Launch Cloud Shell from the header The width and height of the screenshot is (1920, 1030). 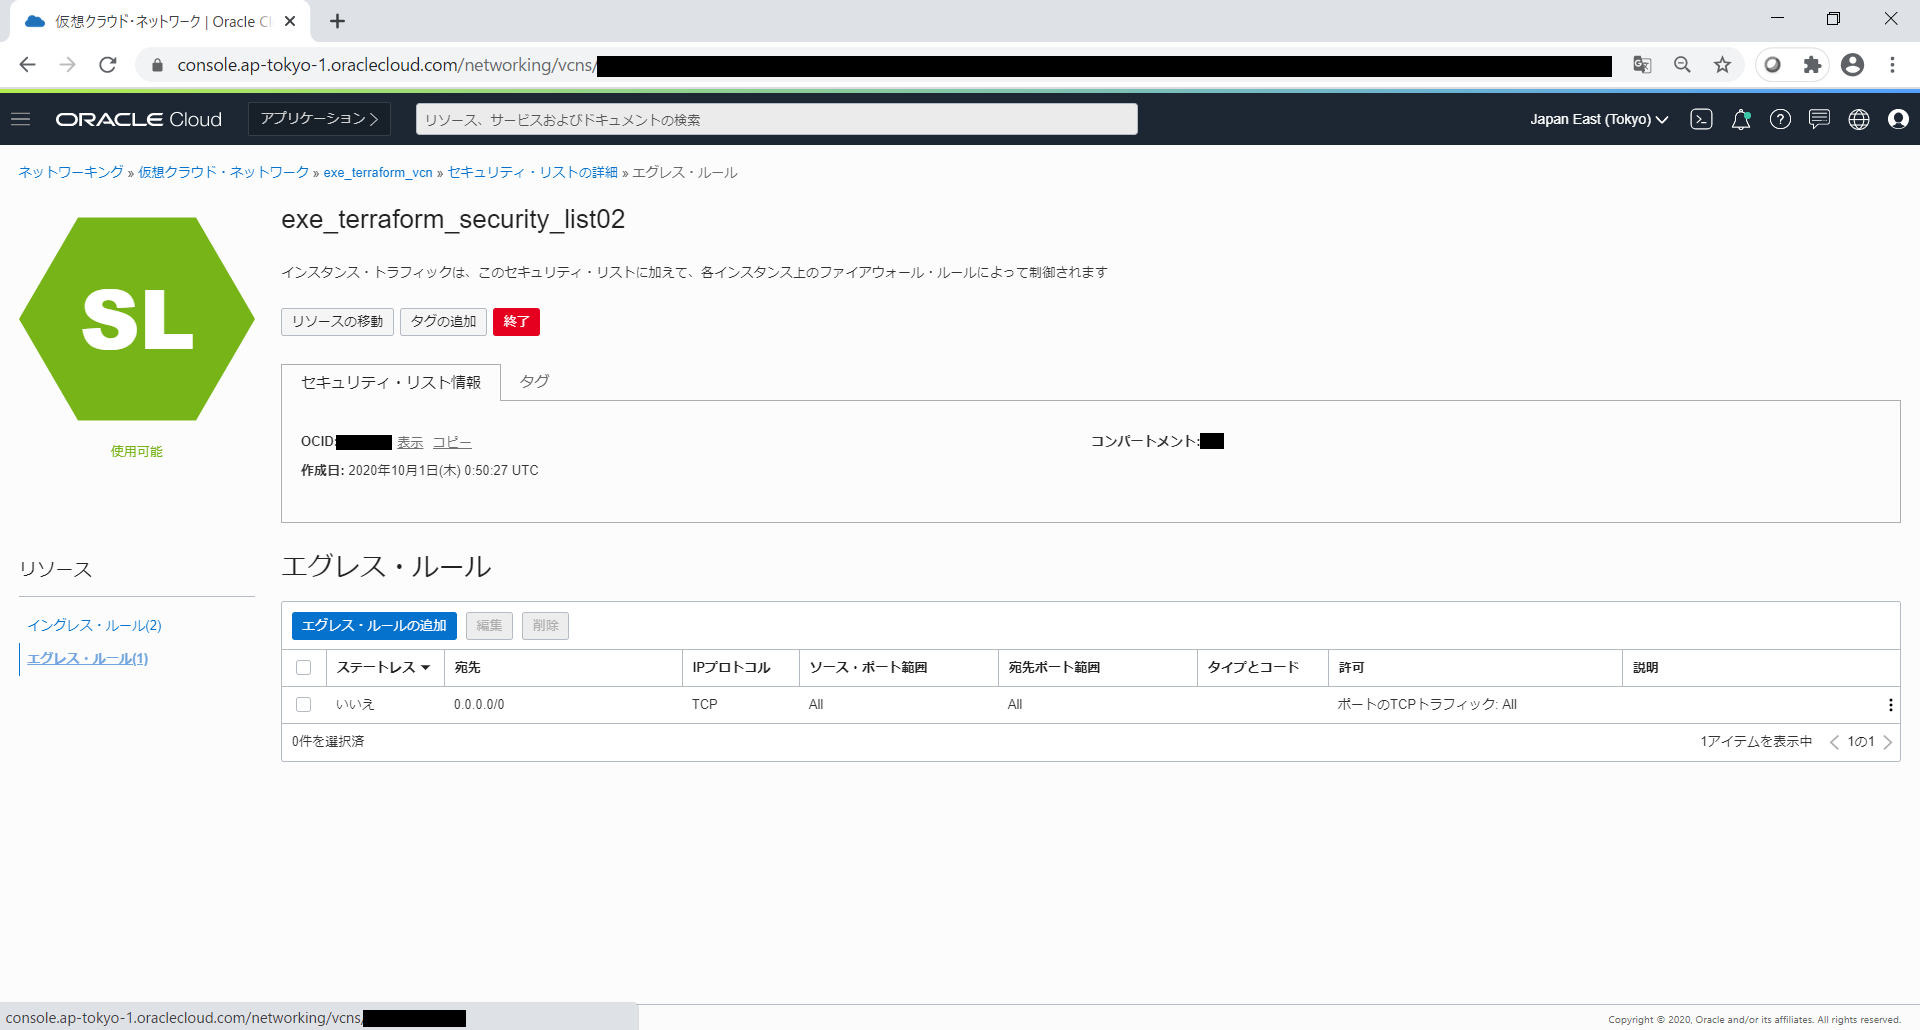pos(1701,119)
